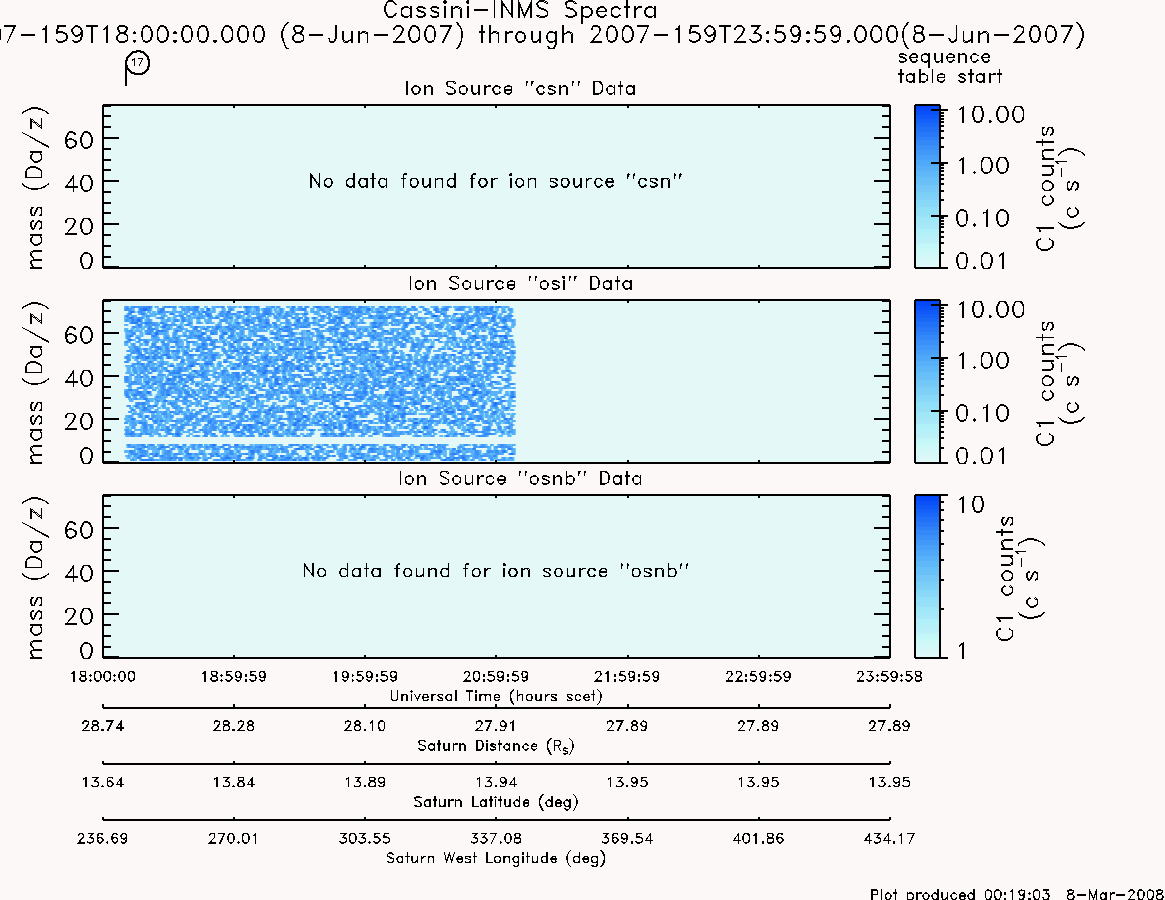The height and width of the screenshot is (900, 1165).
Task: Click west longitude value 401.86
Action: (758, 838)
